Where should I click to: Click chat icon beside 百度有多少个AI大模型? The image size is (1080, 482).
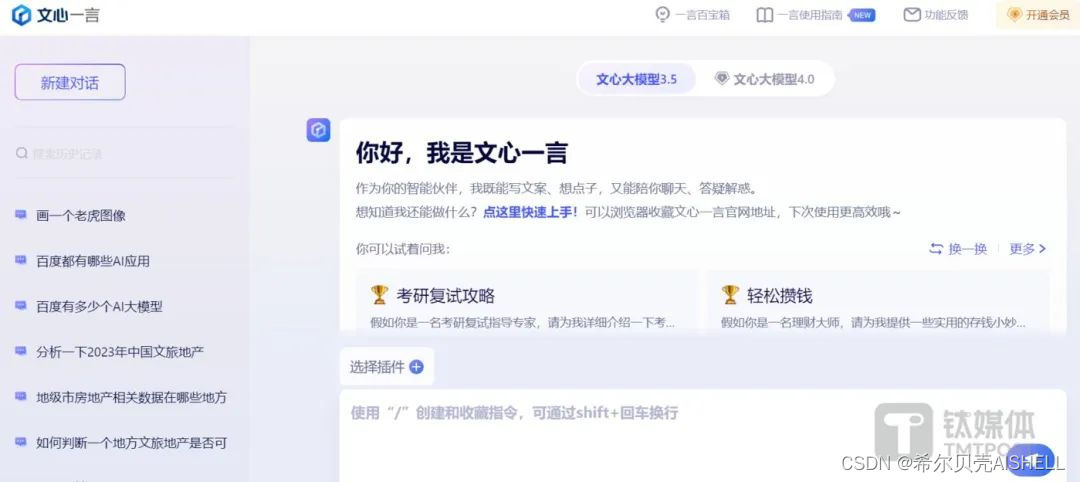point(21,306)
